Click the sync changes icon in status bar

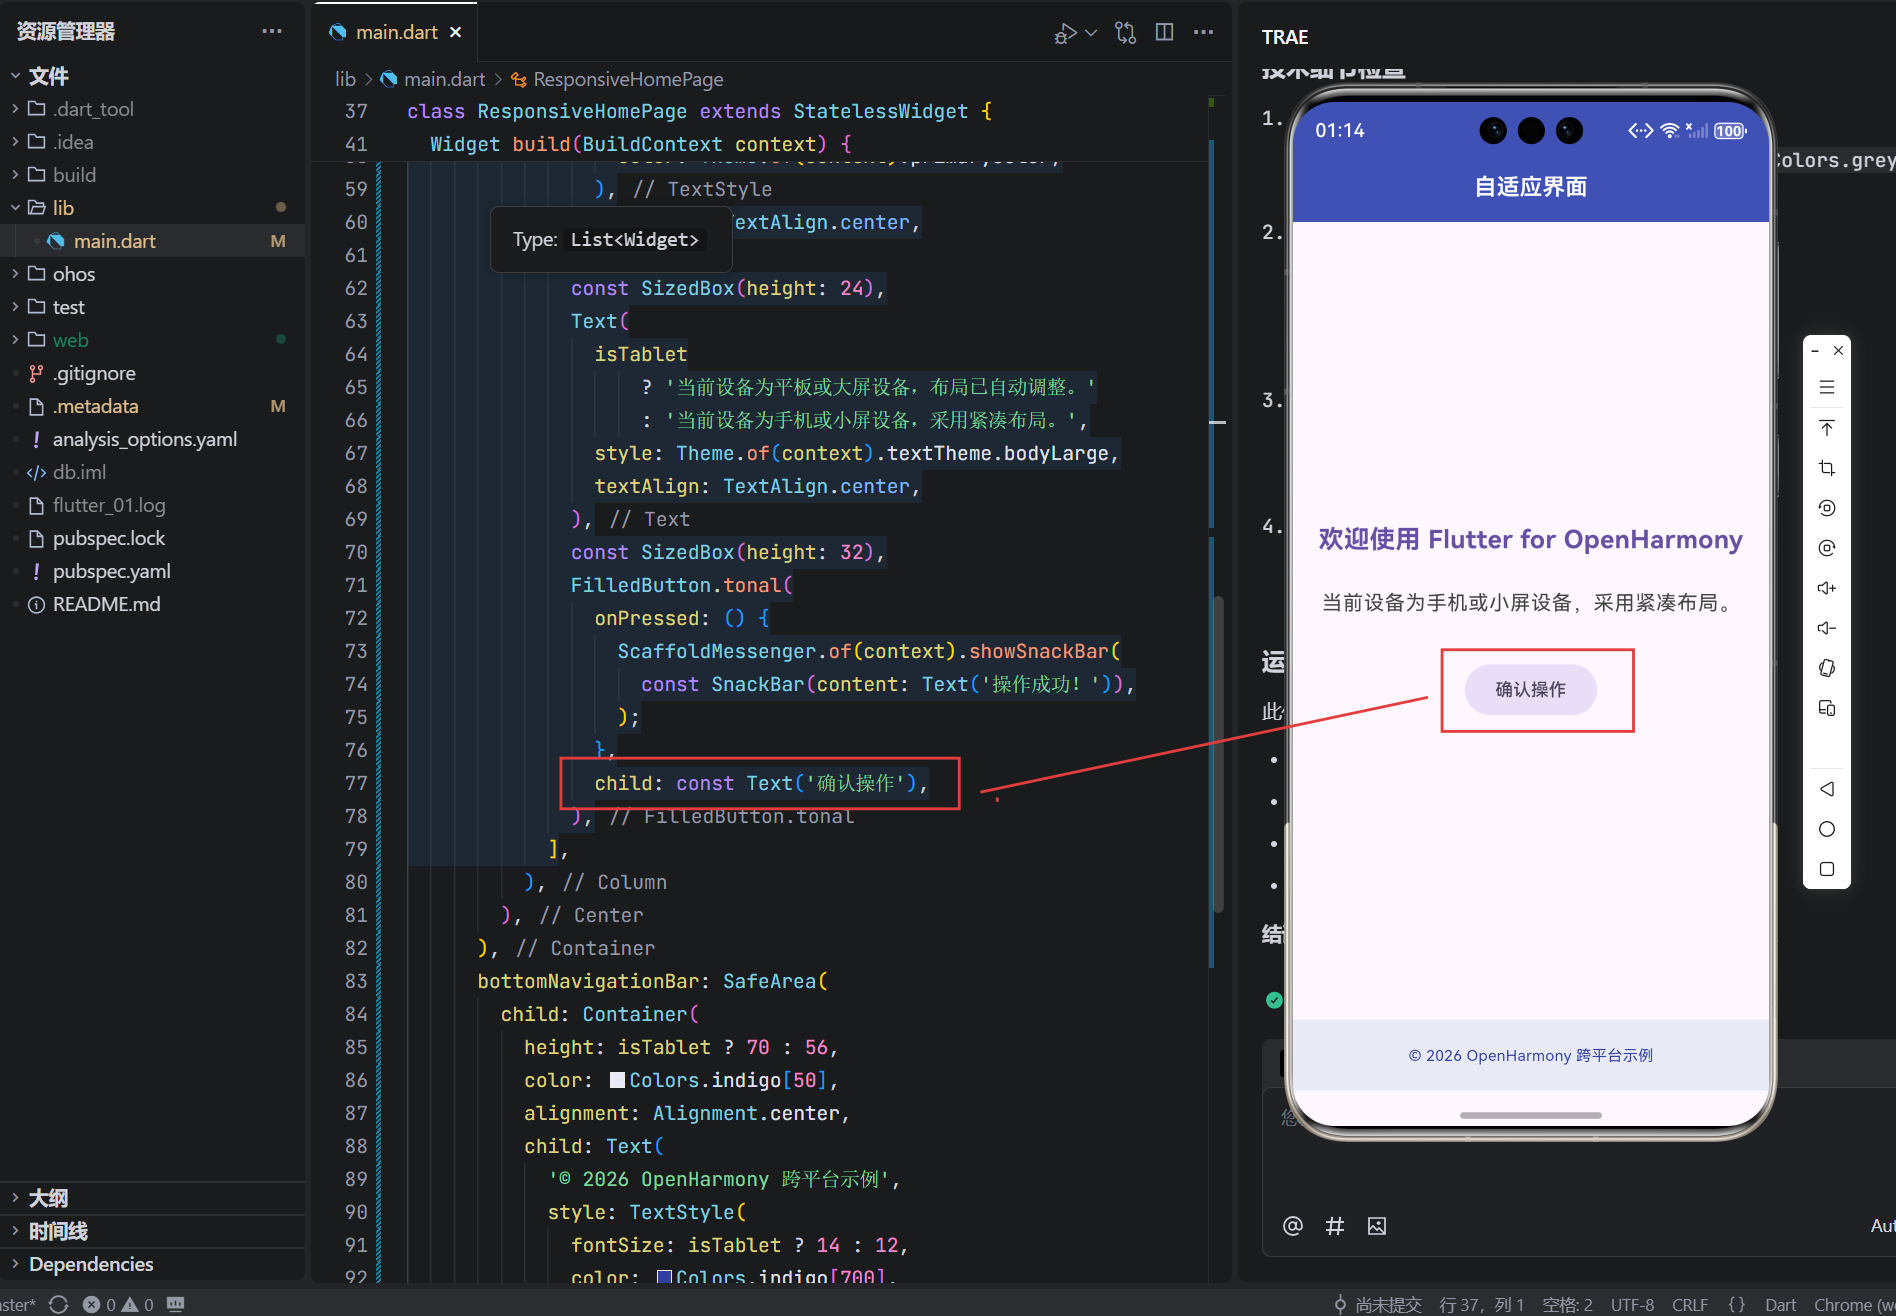pos(58,1304)
